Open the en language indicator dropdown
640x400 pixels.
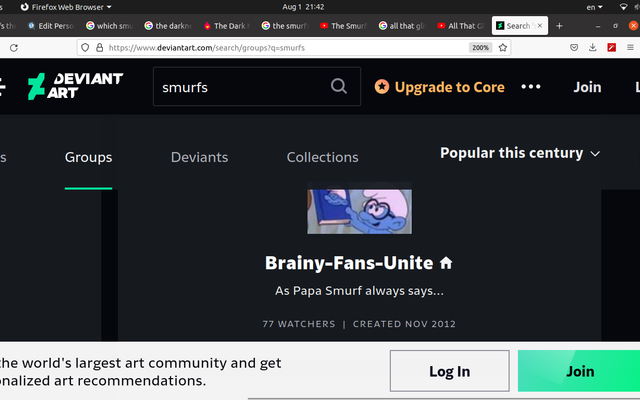coord(594,7)
